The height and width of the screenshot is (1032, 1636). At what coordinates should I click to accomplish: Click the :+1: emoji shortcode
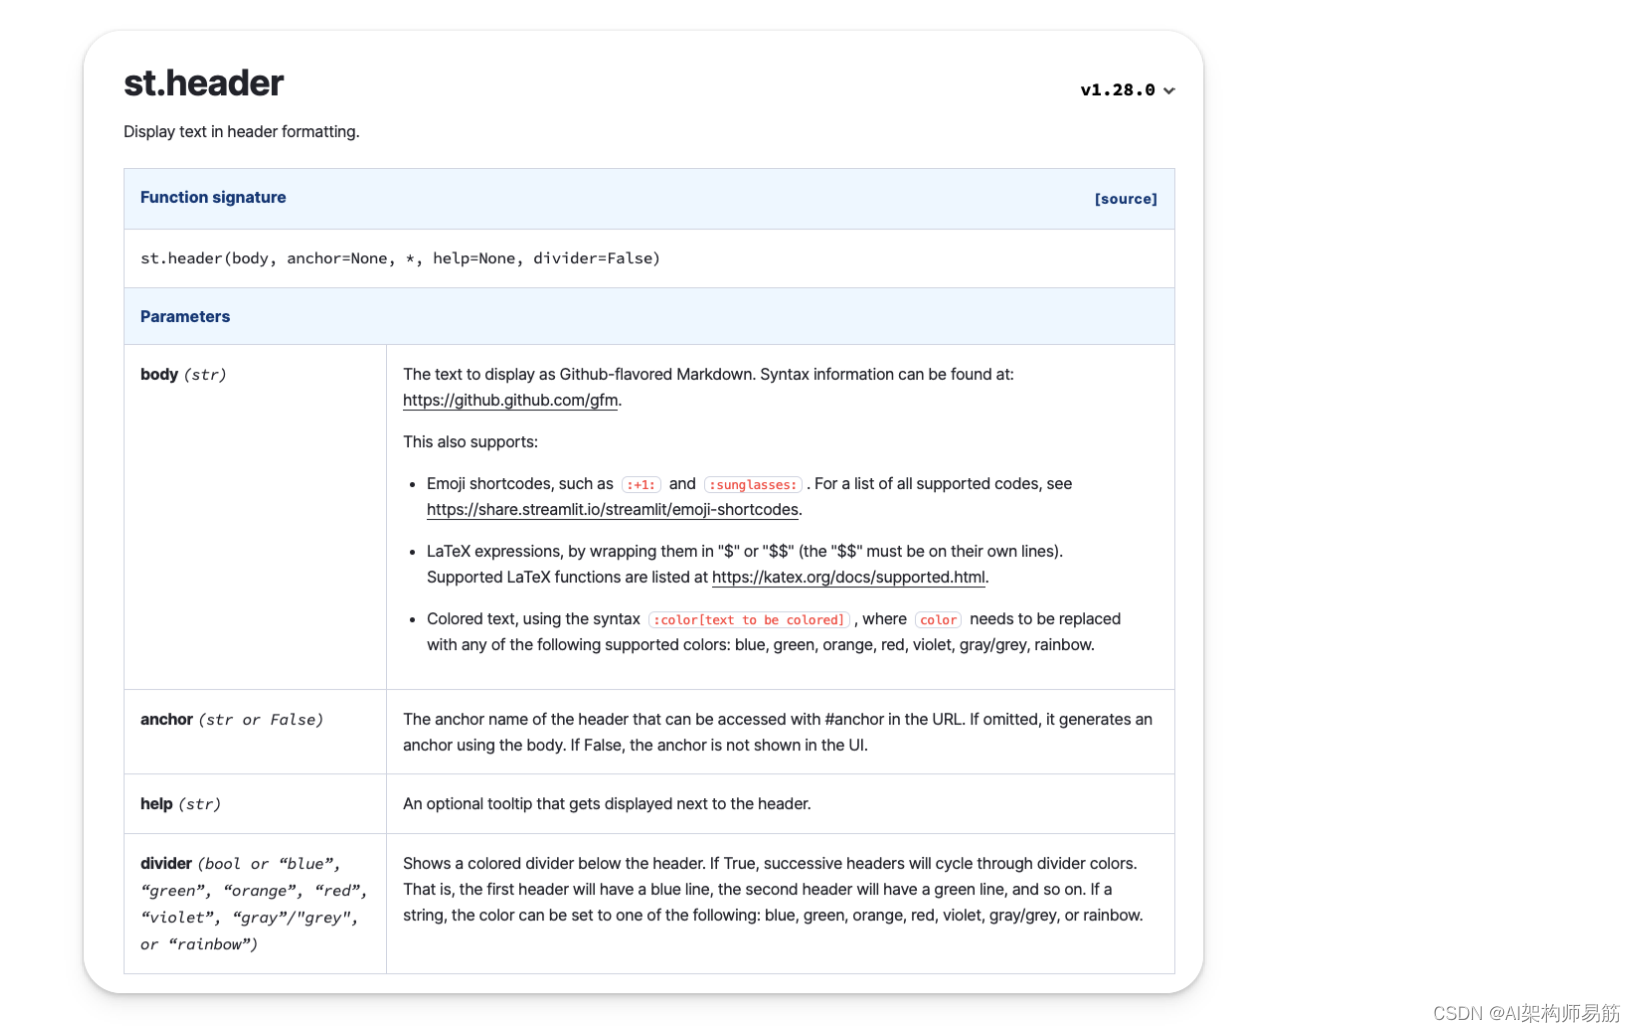(x=641, y=485)
